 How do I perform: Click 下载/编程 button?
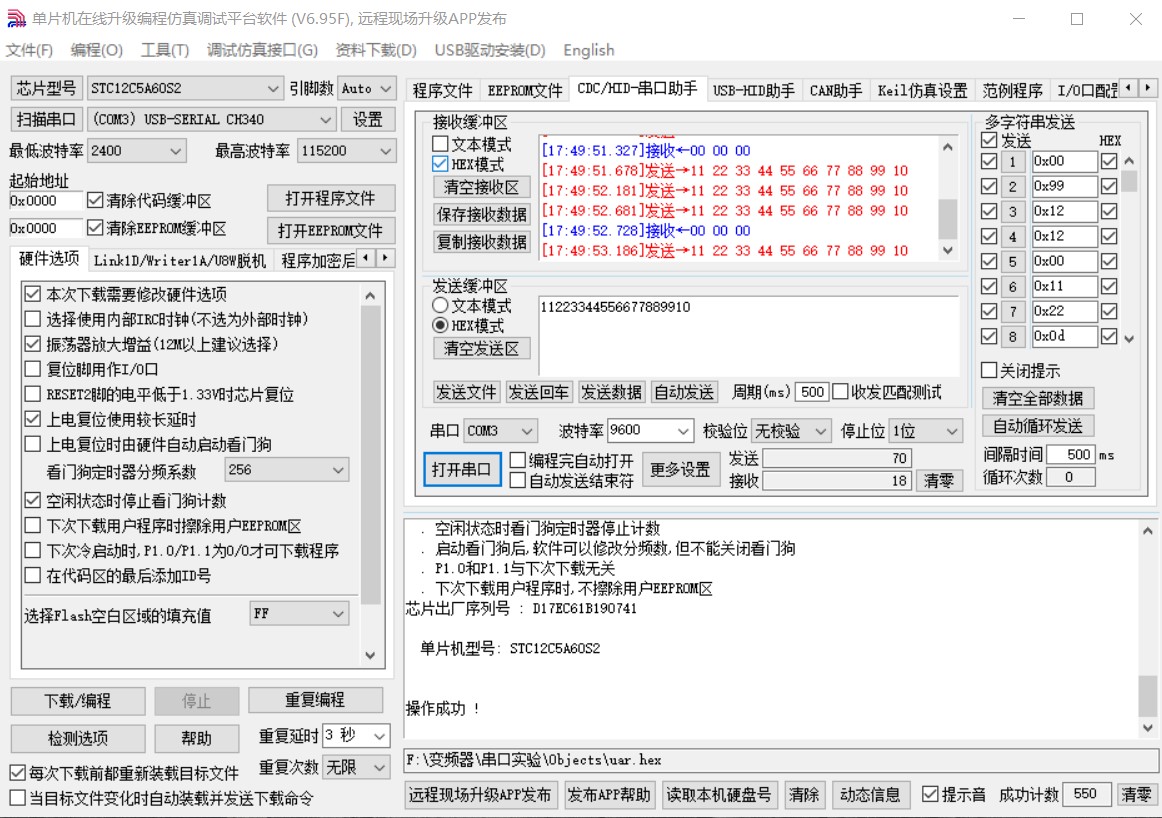(x=78, y=701)
